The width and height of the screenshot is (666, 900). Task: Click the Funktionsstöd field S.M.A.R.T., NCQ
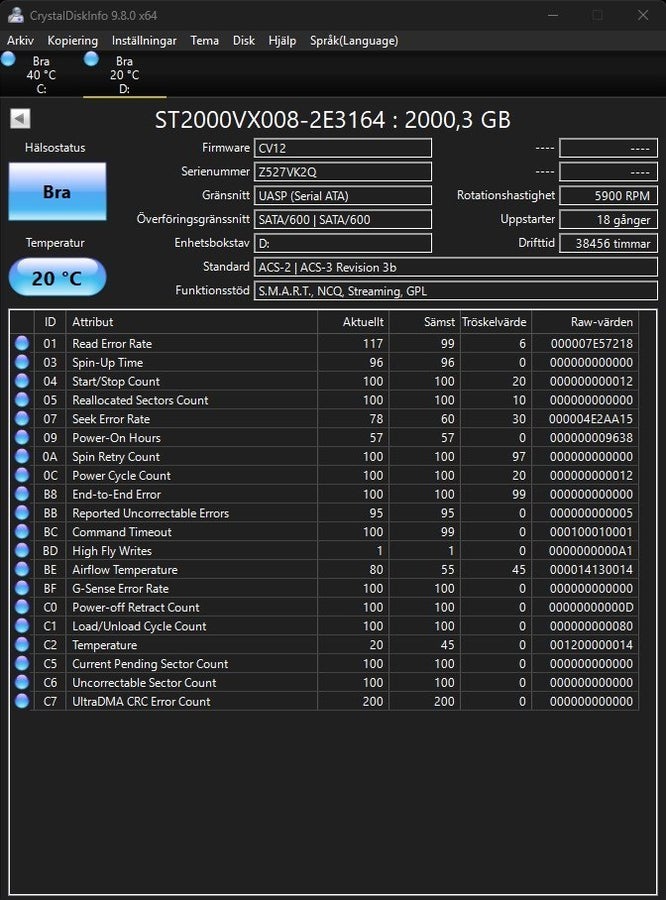[456, 291]
